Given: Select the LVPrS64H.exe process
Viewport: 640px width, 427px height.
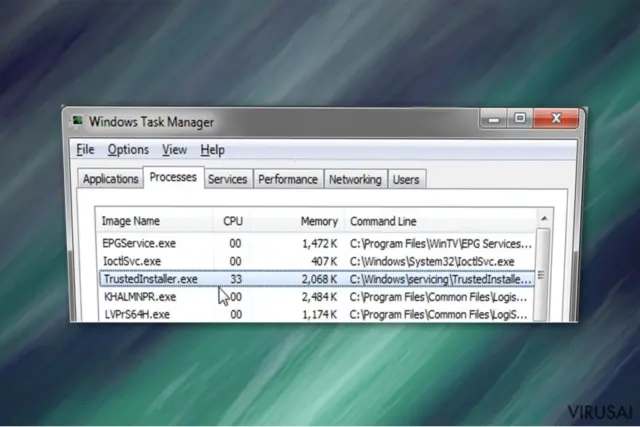Looking at the screenshot, I should coord(316,314).
